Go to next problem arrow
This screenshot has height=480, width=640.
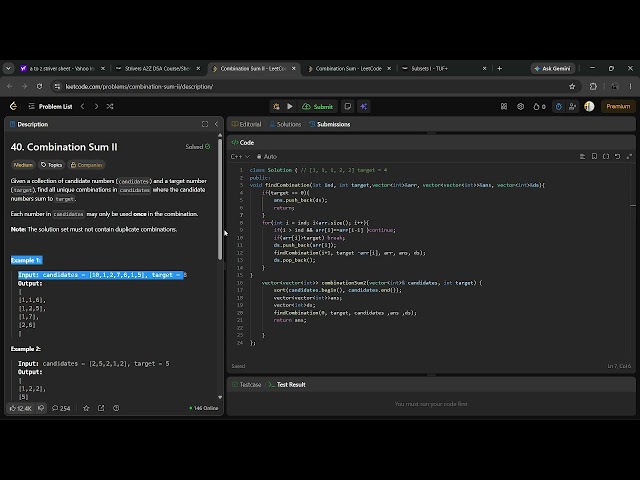(x=96, y=107)
